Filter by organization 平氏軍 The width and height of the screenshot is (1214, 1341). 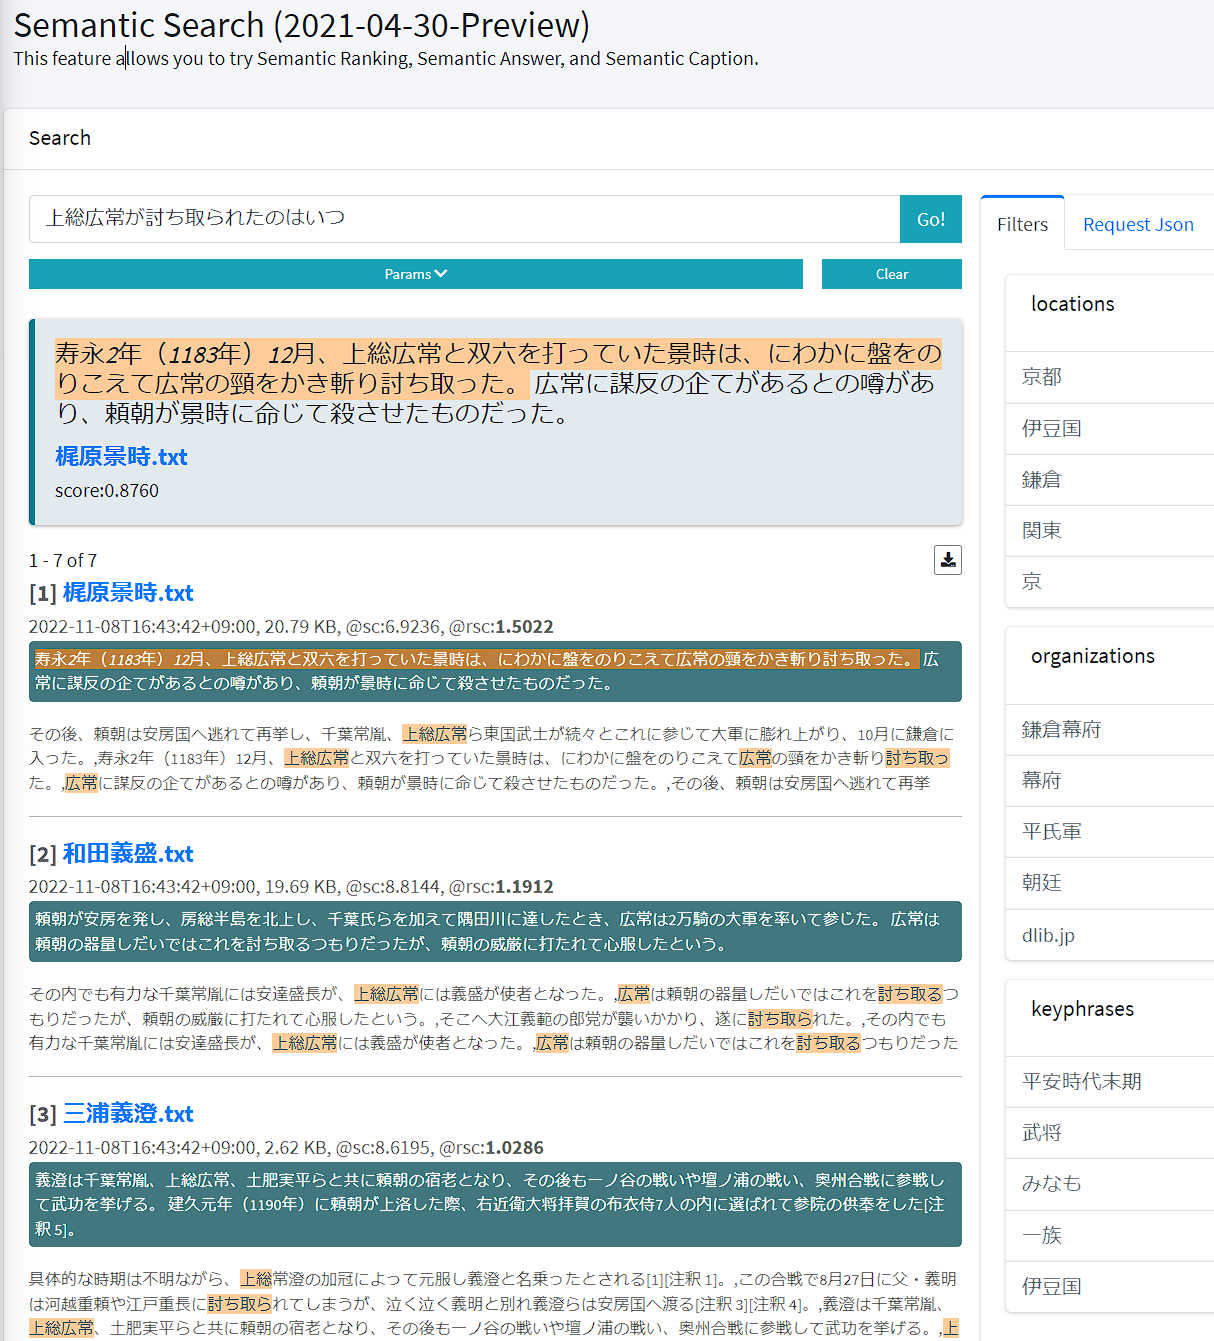tap(1110, 832)
